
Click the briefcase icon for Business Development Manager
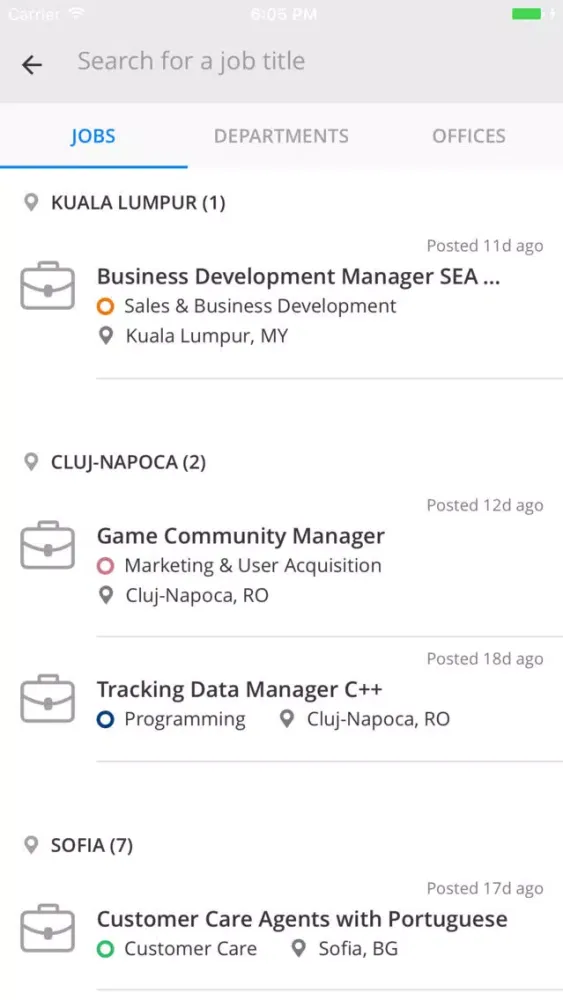pos(48,286)
